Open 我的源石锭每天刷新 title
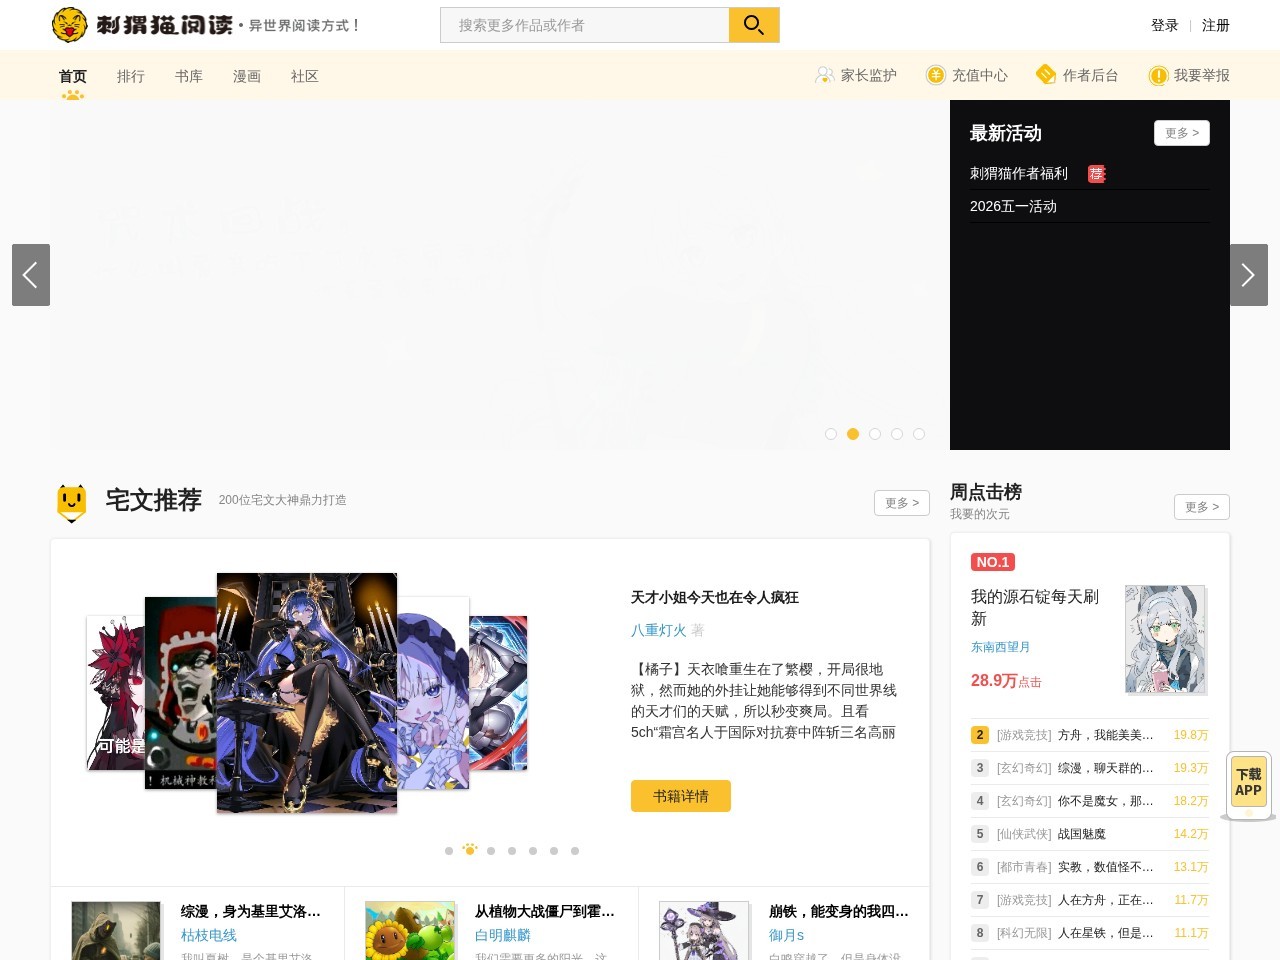The height and width of the screenshot is (960, 1280). pyautogui.click(x=1036, y=607)
